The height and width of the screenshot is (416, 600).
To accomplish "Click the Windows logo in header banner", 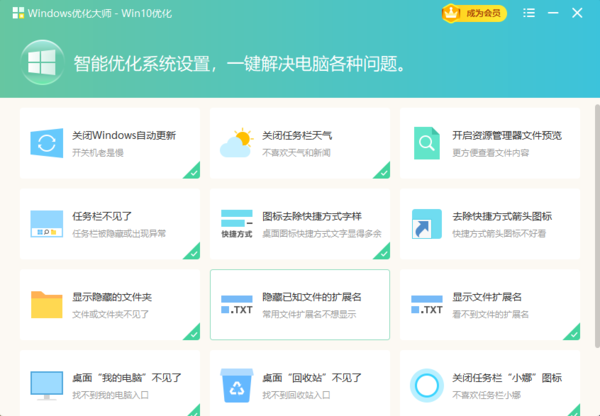I will coord(39,62).
